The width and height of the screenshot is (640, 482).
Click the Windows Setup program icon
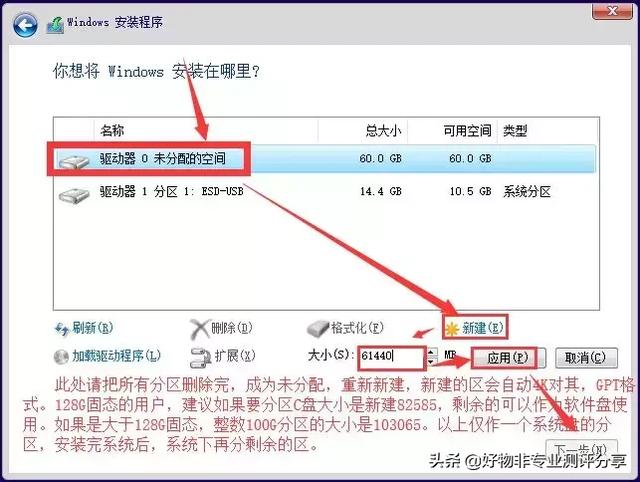(55, 25)
